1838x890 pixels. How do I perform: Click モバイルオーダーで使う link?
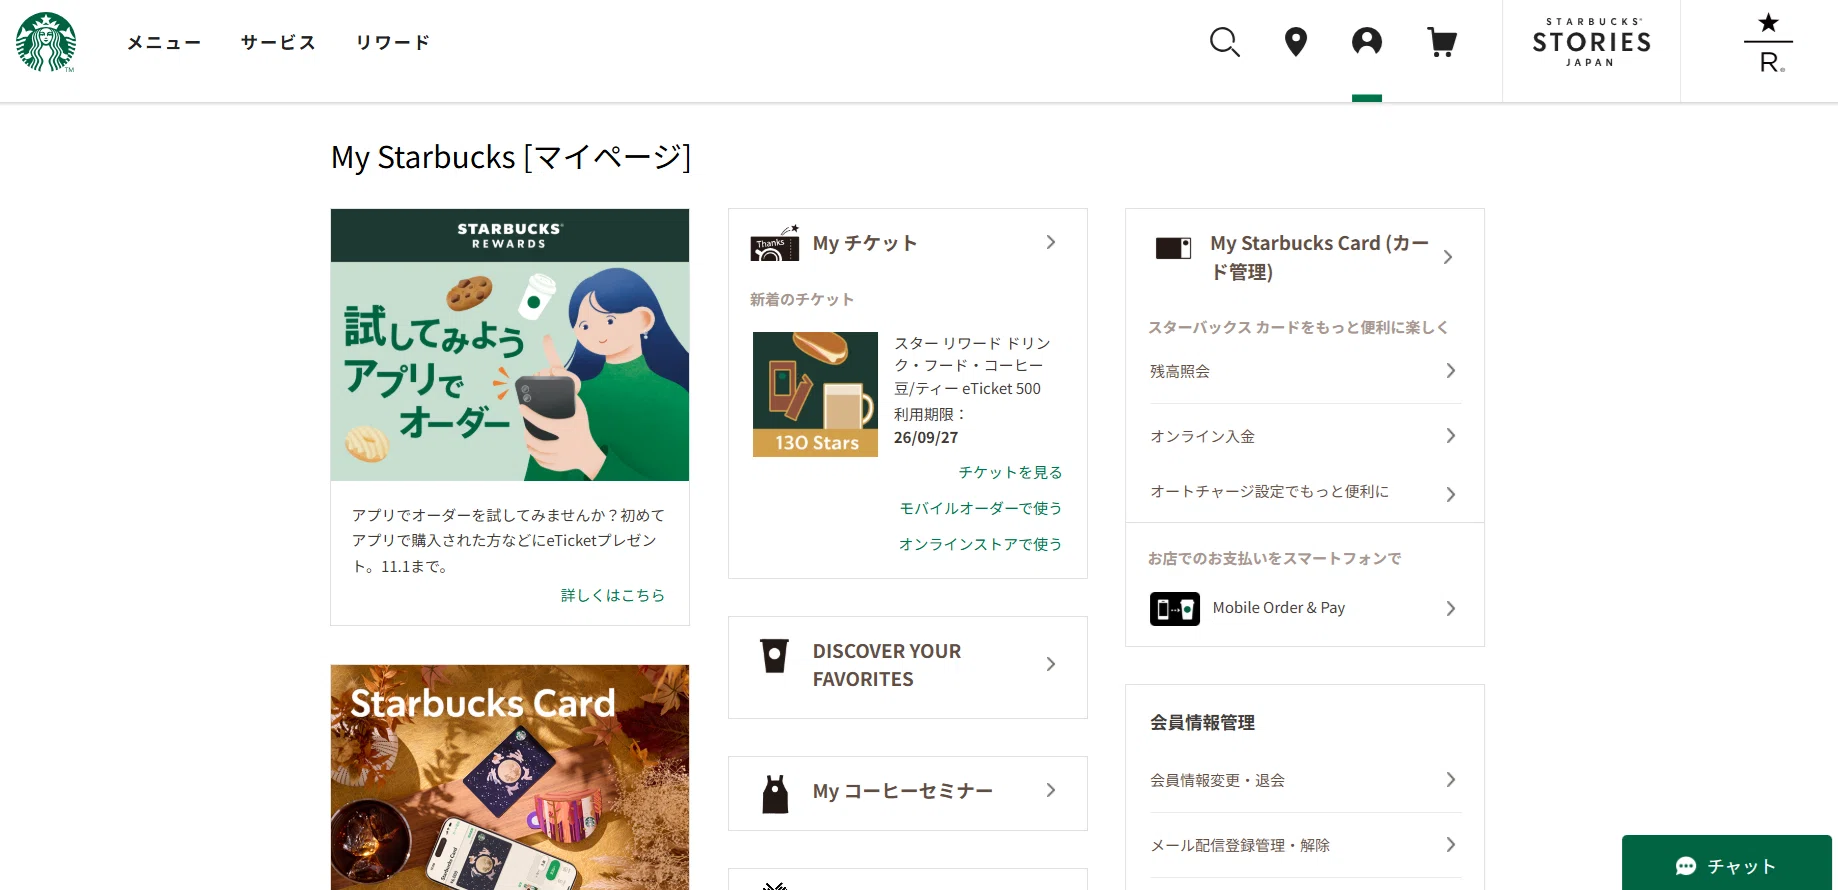click(x=980, y=508)
